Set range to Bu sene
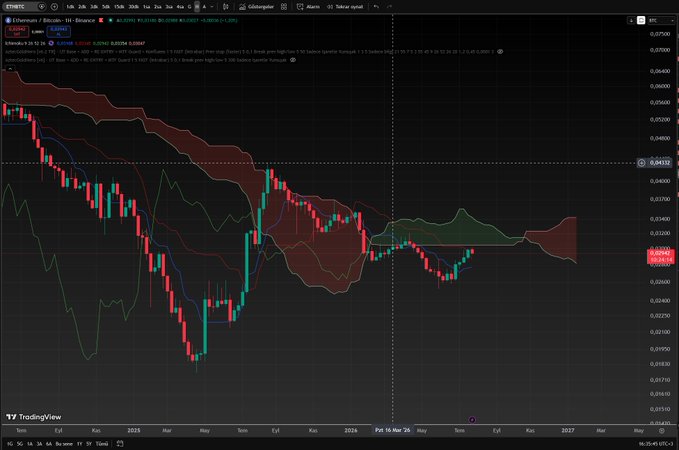Image resolution: width=679 pixels, height=450 pixels. pyautogui.click(x=64, y=444)
